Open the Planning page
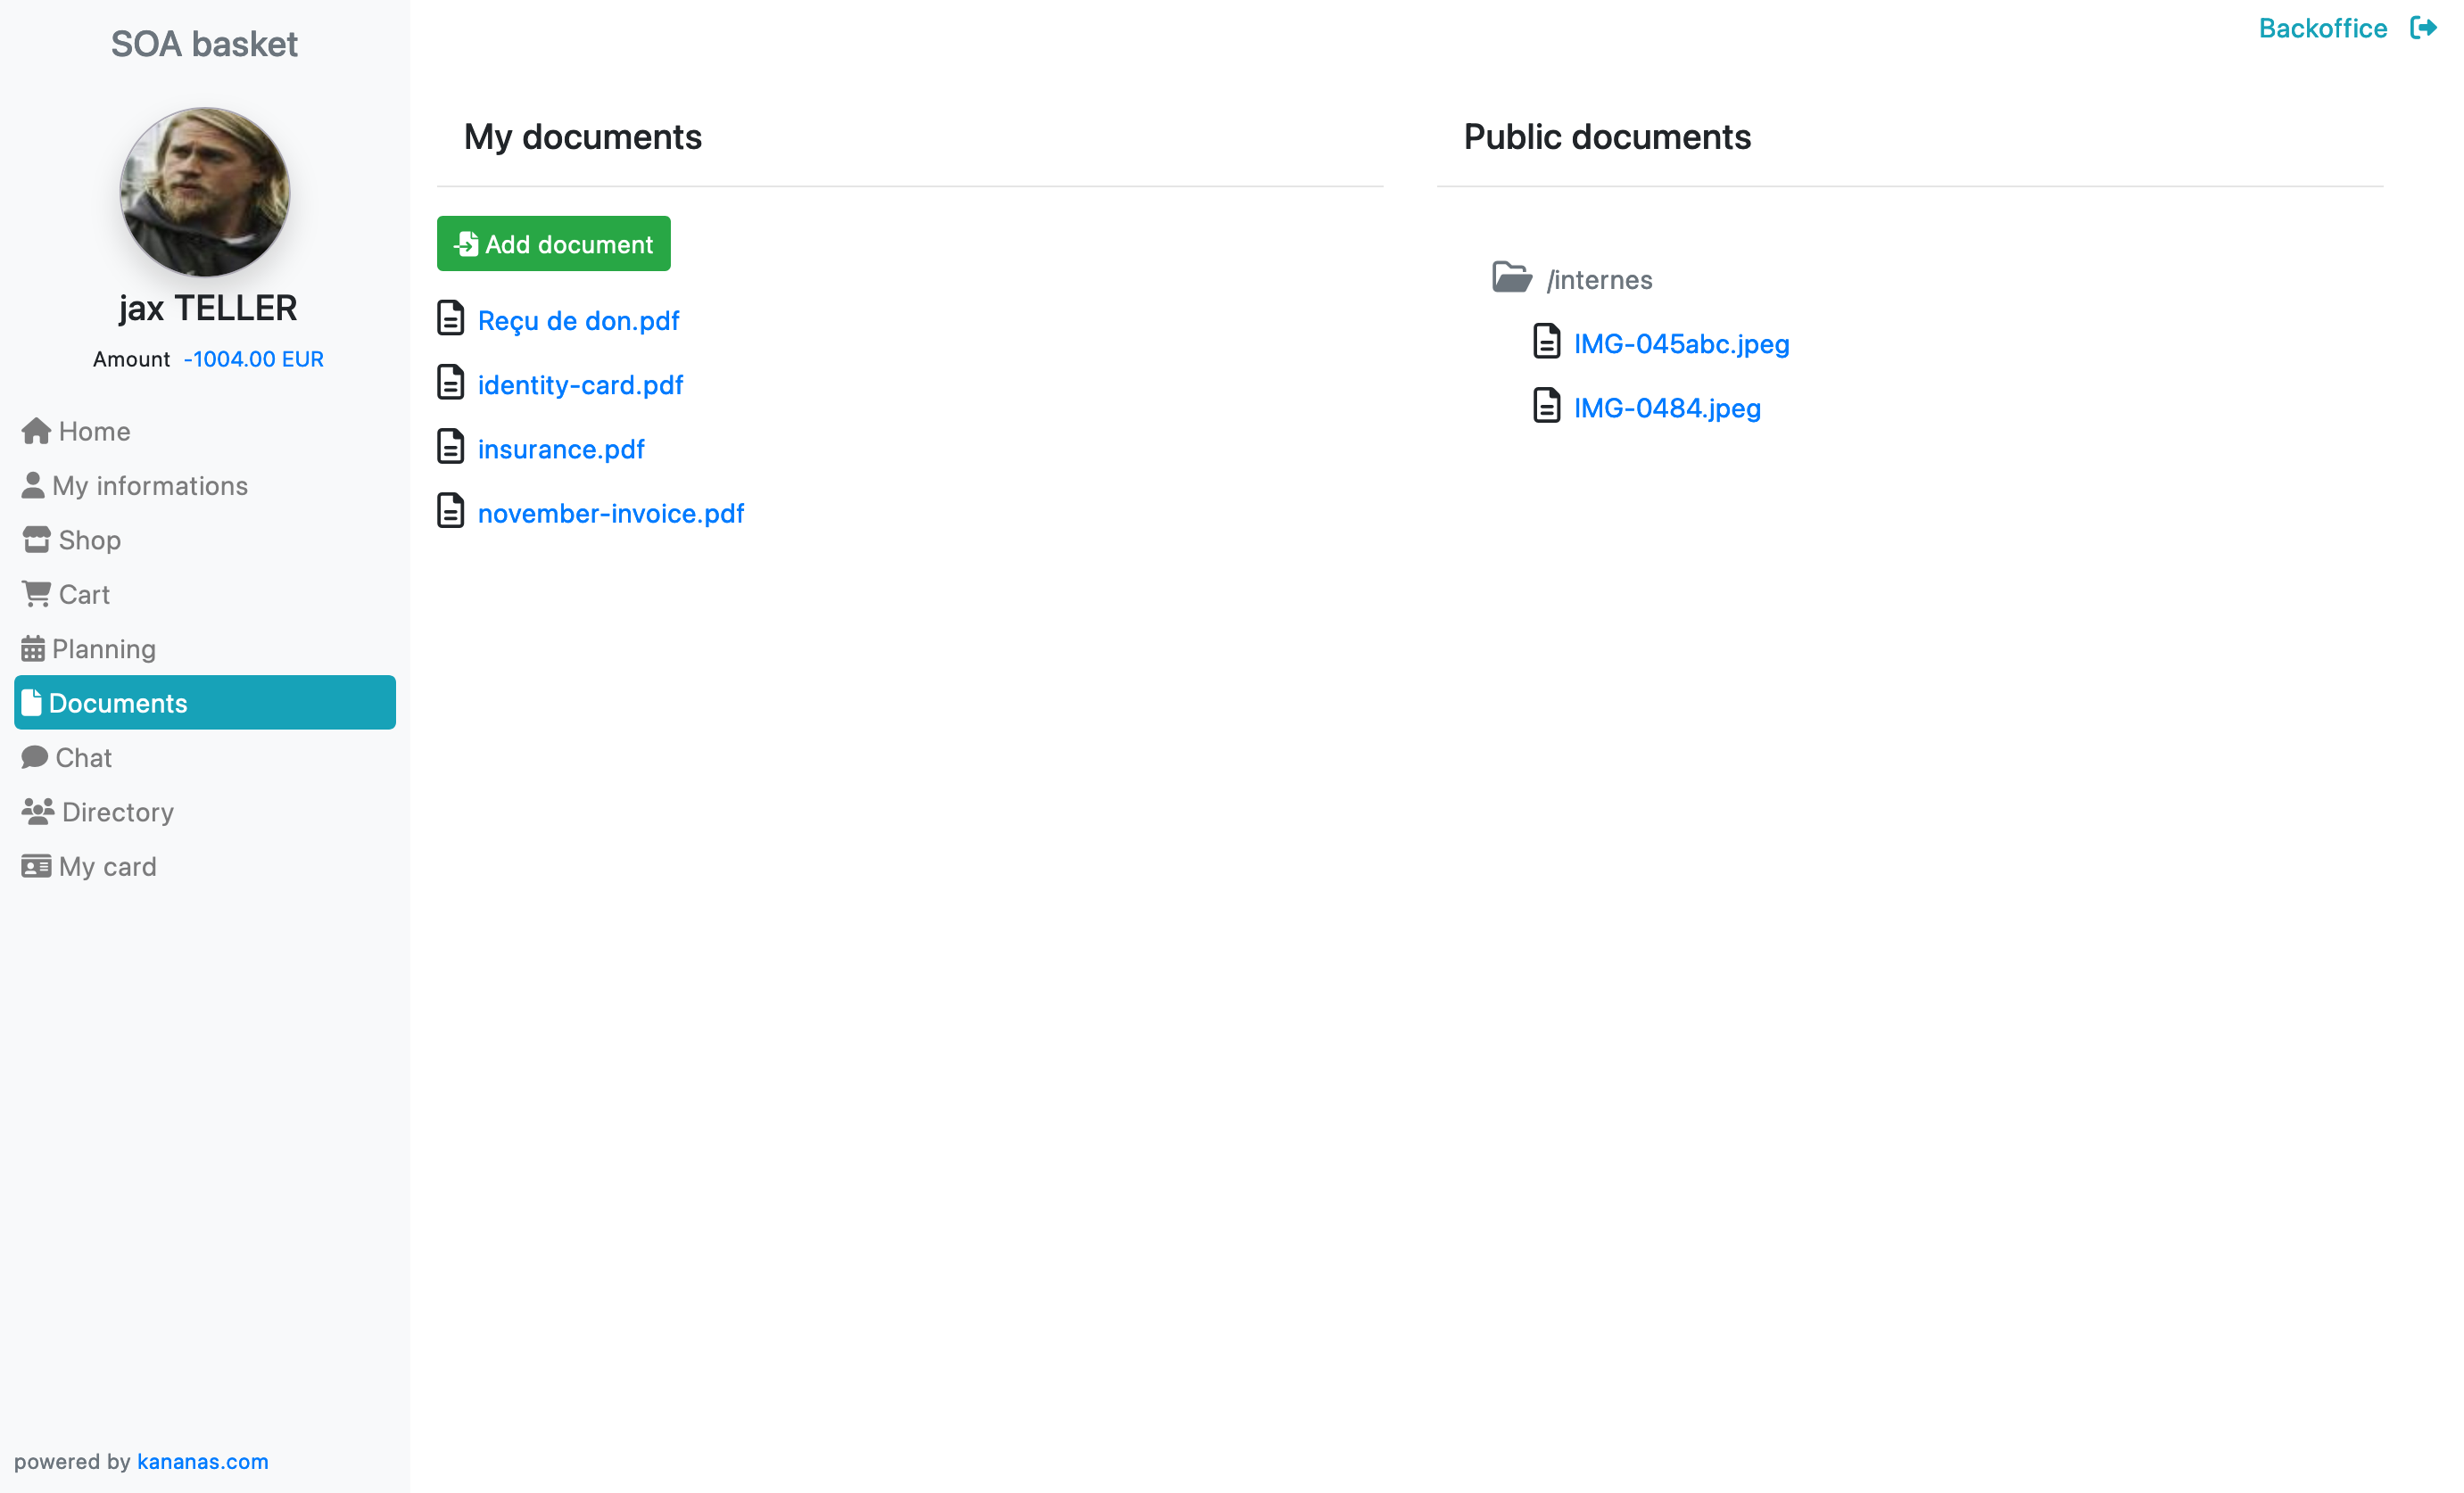 tap(205, 649)
